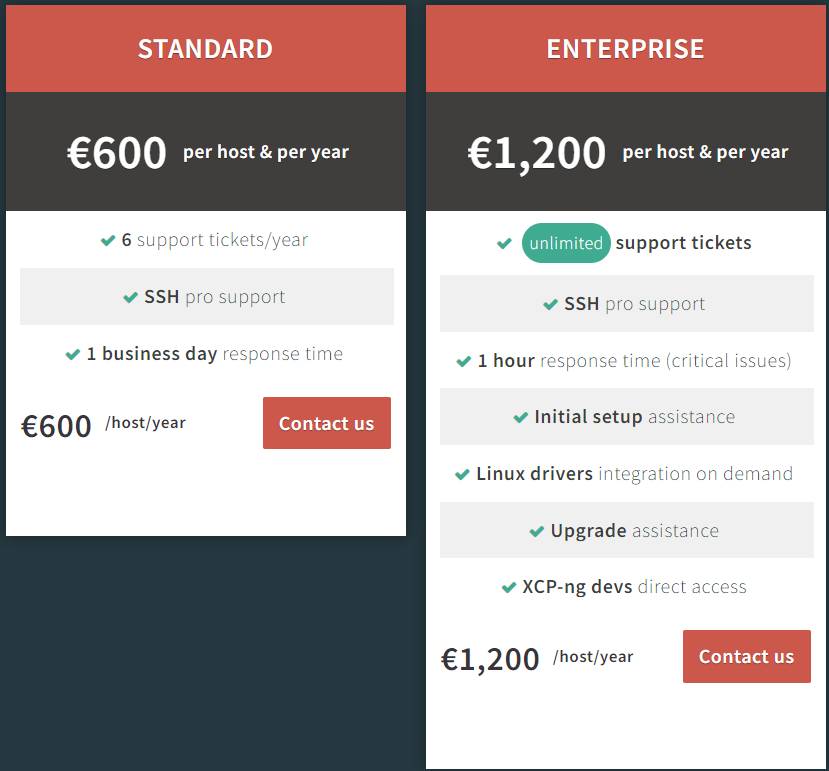829x771 pixels.
Task: Click checkmark beside 6 support tickets/year
Action: (108, 241)
